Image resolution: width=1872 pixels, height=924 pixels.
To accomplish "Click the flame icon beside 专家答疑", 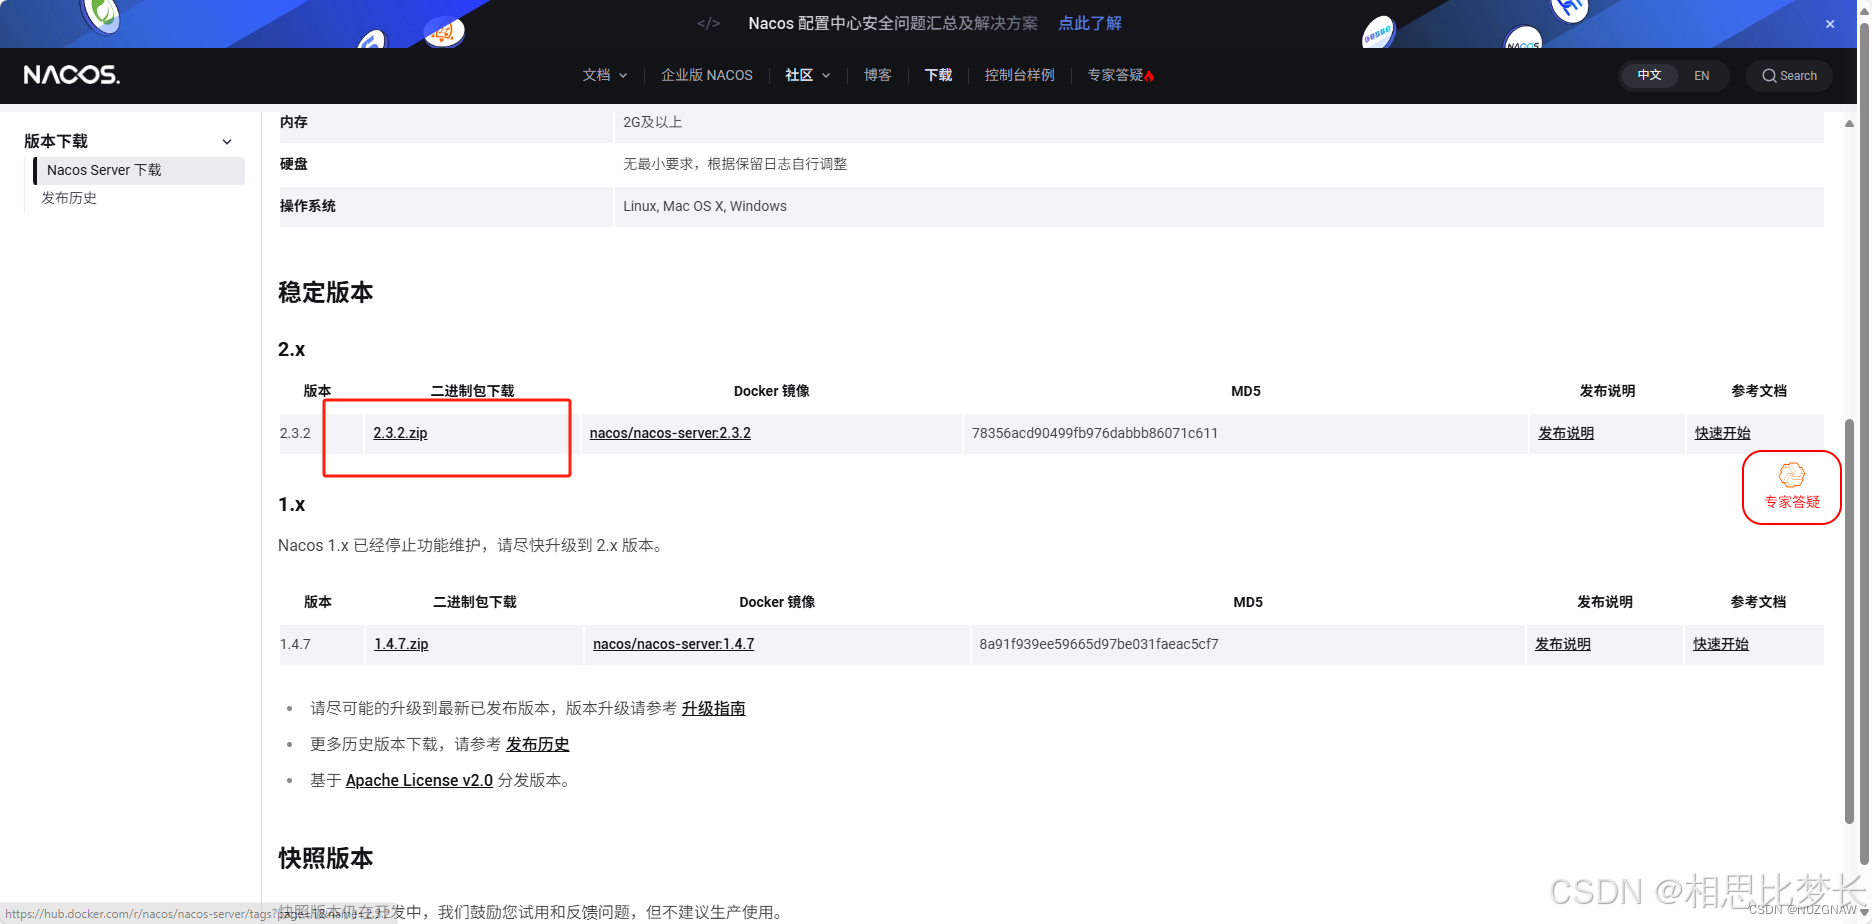I will click(x=1149, y=76).
